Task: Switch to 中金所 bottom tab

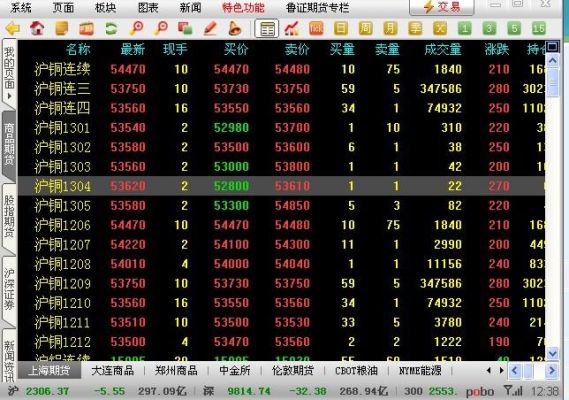Action: (235, 370)
